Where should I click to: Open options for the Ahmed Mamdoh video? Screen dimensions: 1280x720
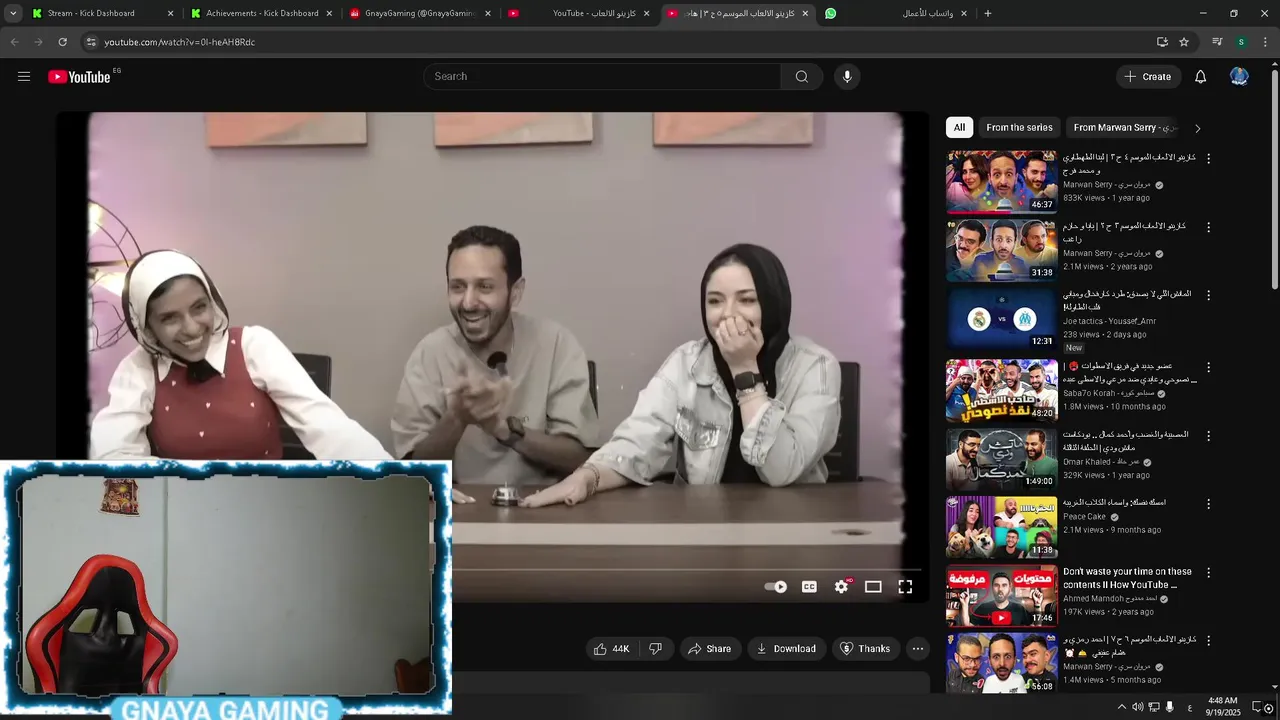pyautogui.click(x=1208, y=573)
